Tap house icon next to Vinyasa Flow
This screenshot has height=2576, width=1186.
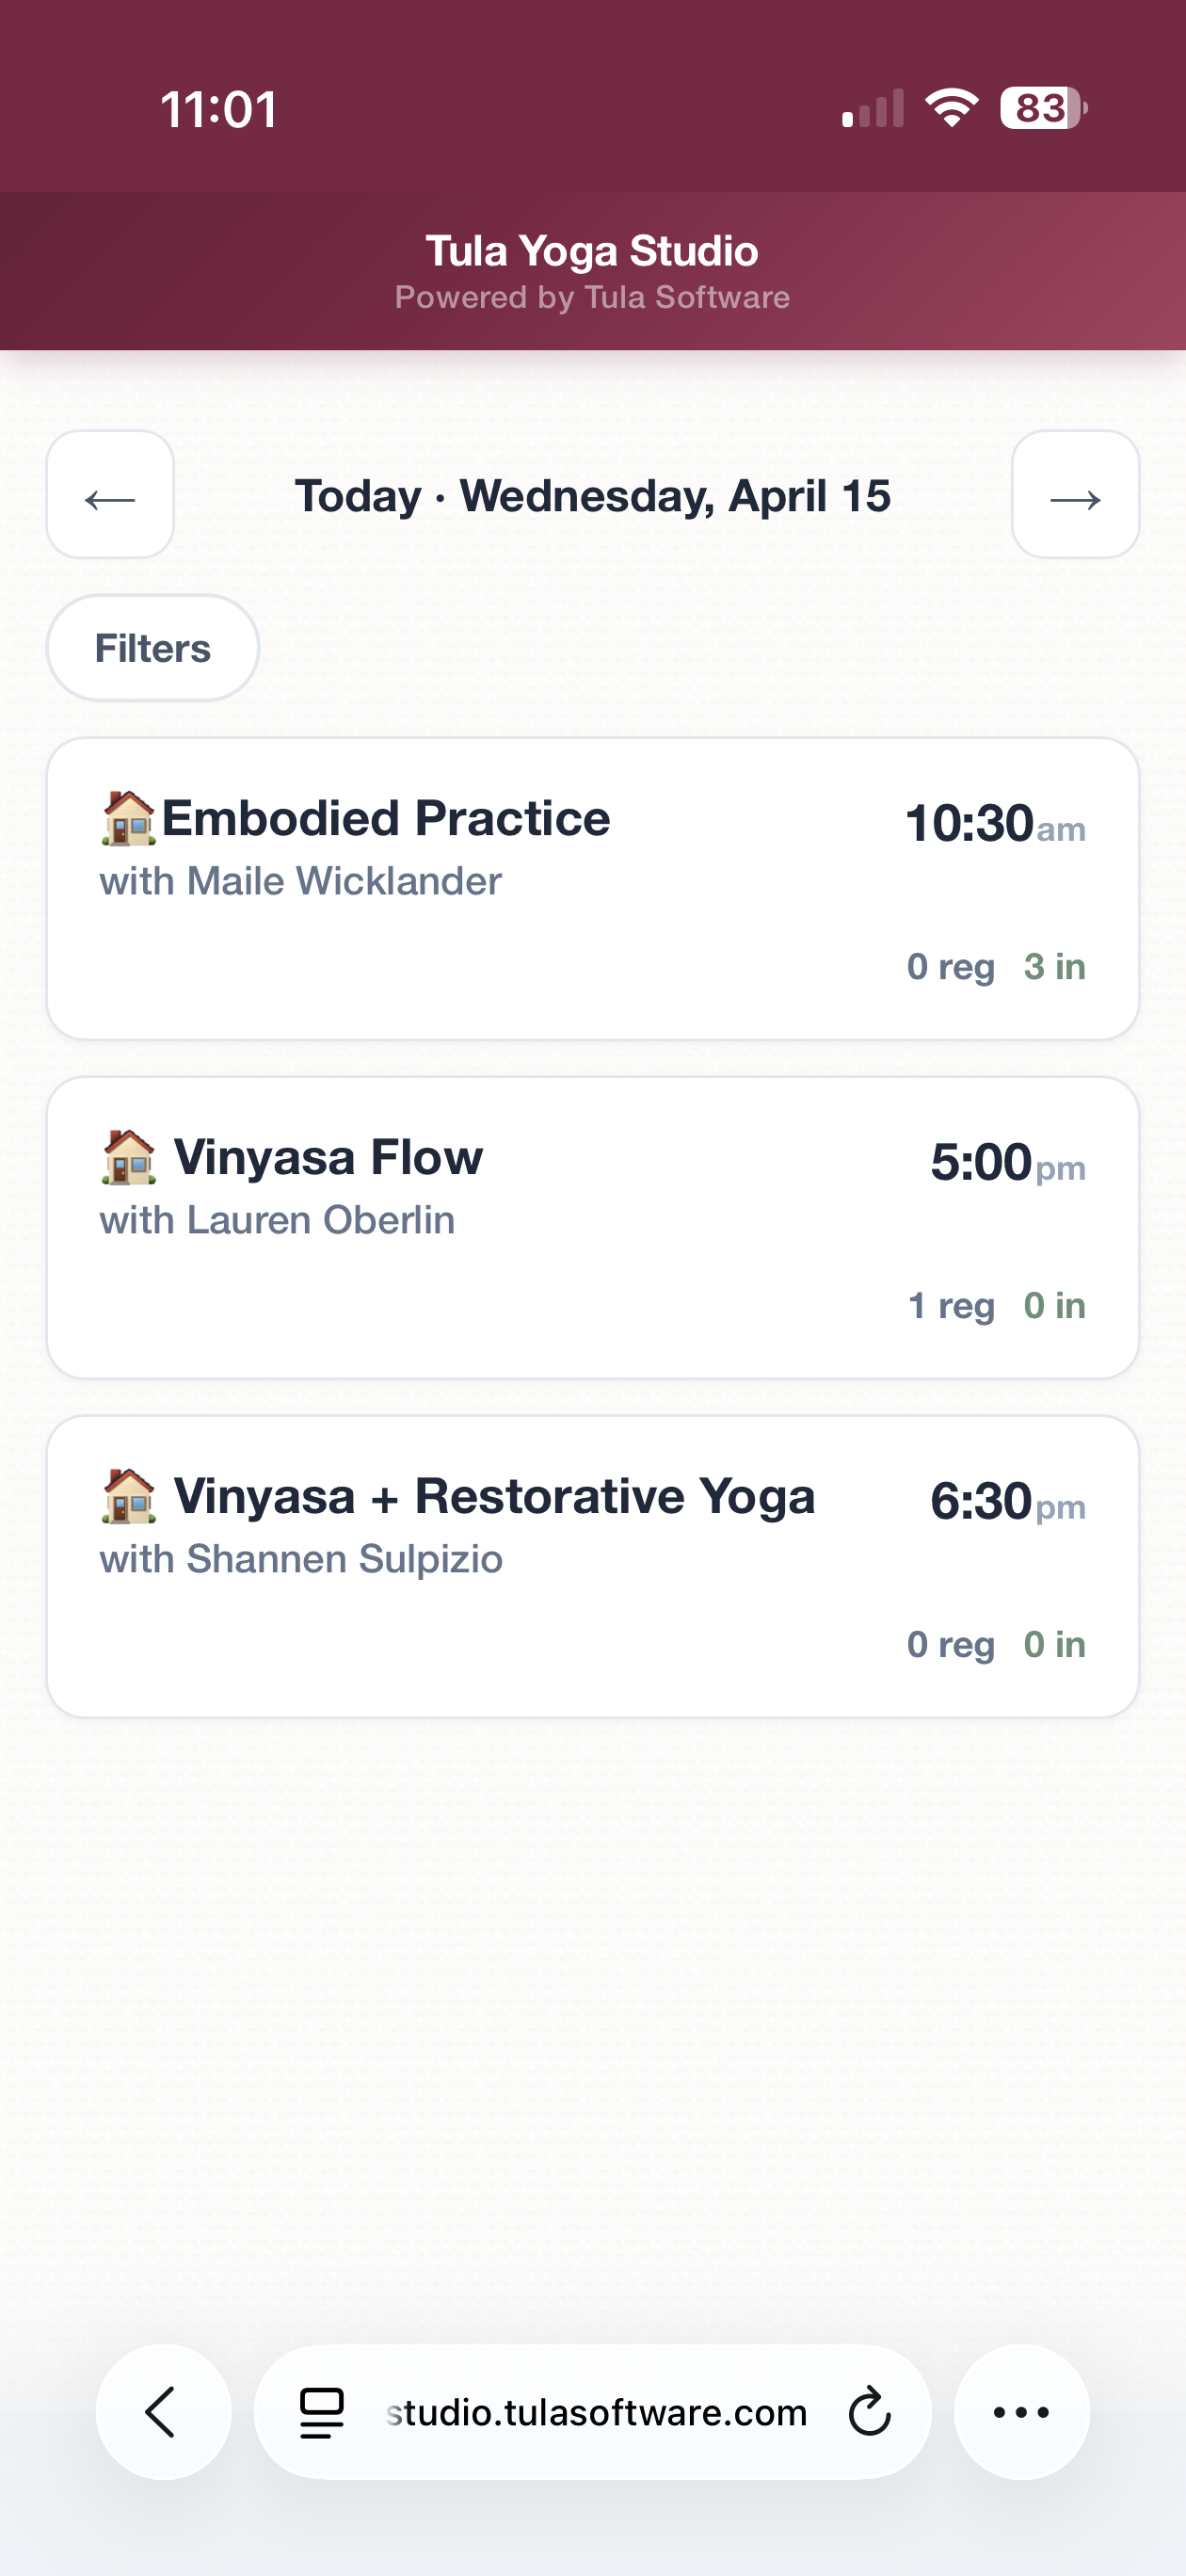point(129,1157)
